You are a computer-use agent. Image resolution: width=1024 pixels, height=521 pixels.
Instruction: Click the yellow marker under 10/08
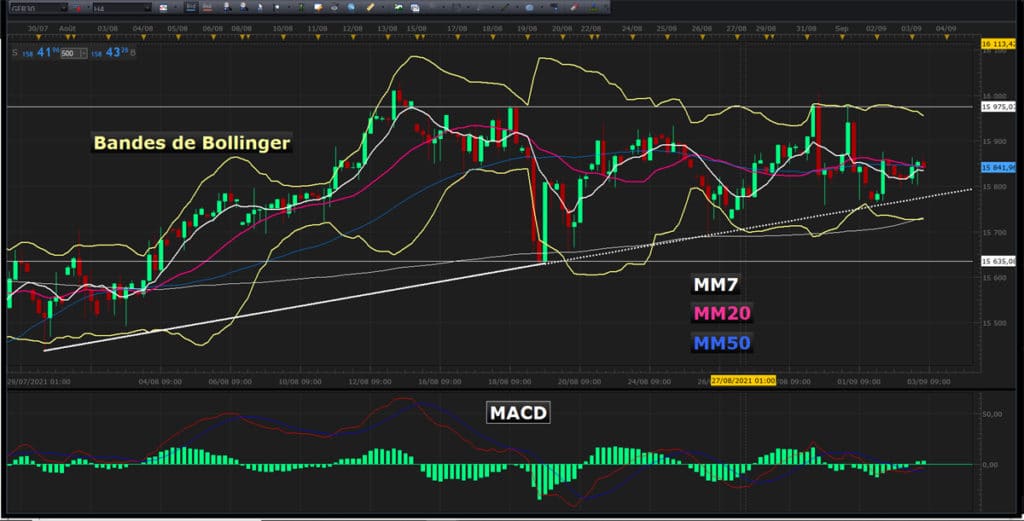click(x=283, y=37)
